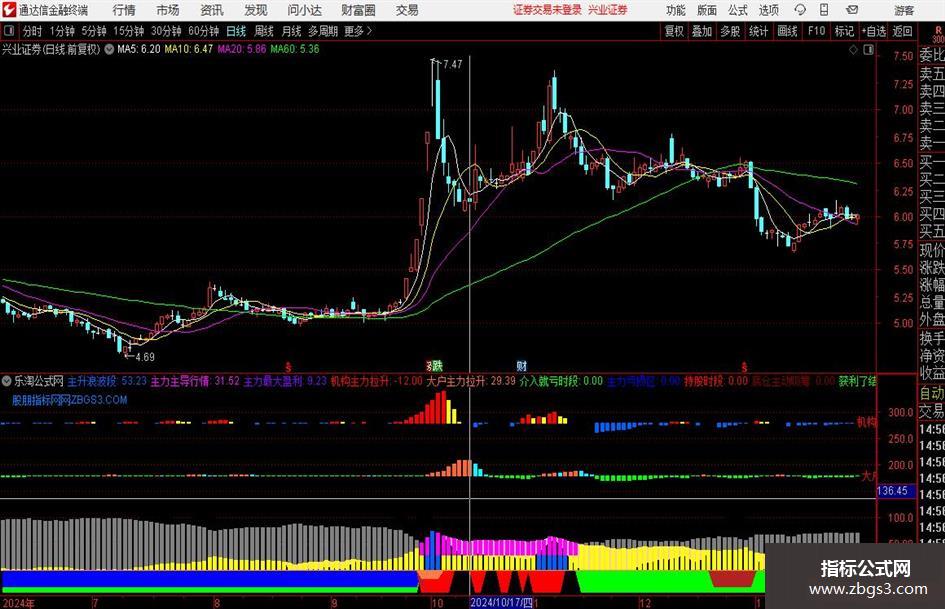Viewport: 945px width, 609px height.
Task: Open the F10 company info button
Action: (817, 31)
